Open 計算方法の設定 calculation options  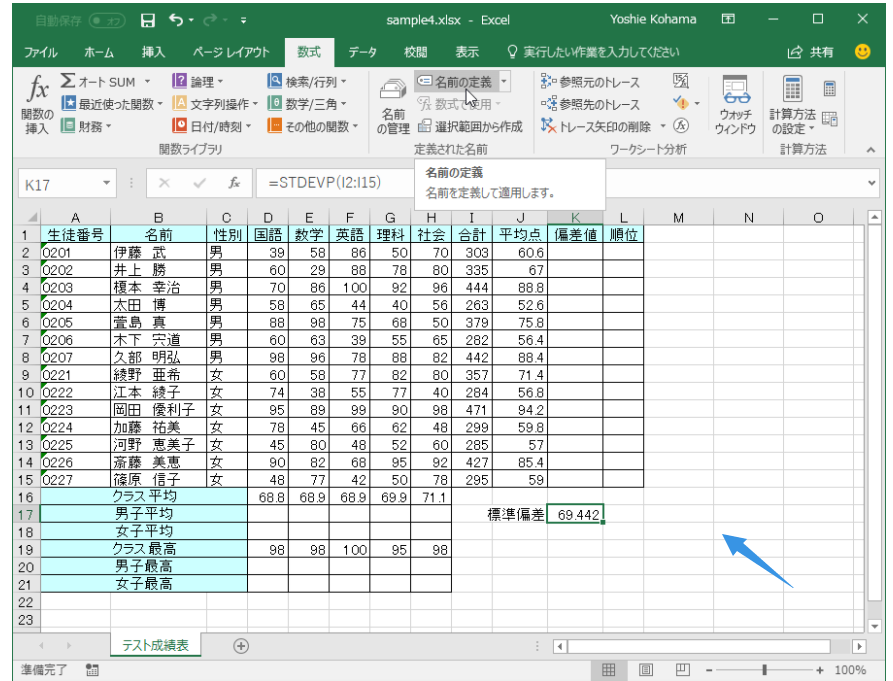pyautogui.click(x=792, y=106)
